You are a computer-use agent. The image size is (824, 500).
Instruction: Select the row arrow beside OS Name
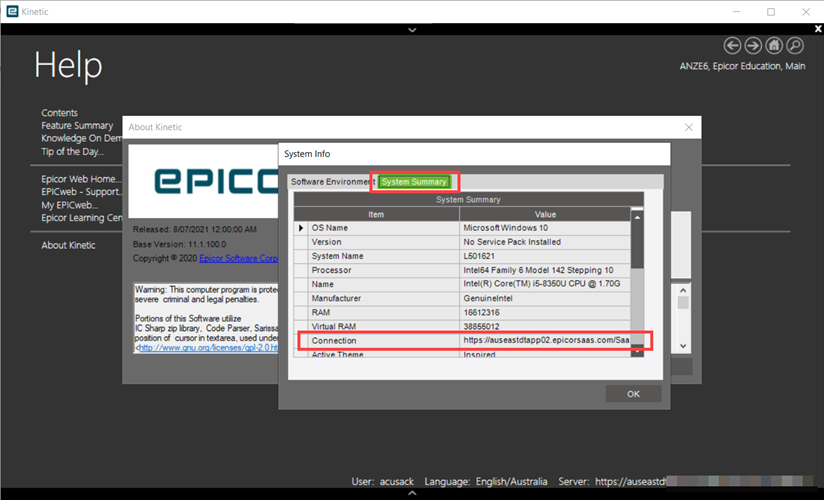click(x=301, y=228)
